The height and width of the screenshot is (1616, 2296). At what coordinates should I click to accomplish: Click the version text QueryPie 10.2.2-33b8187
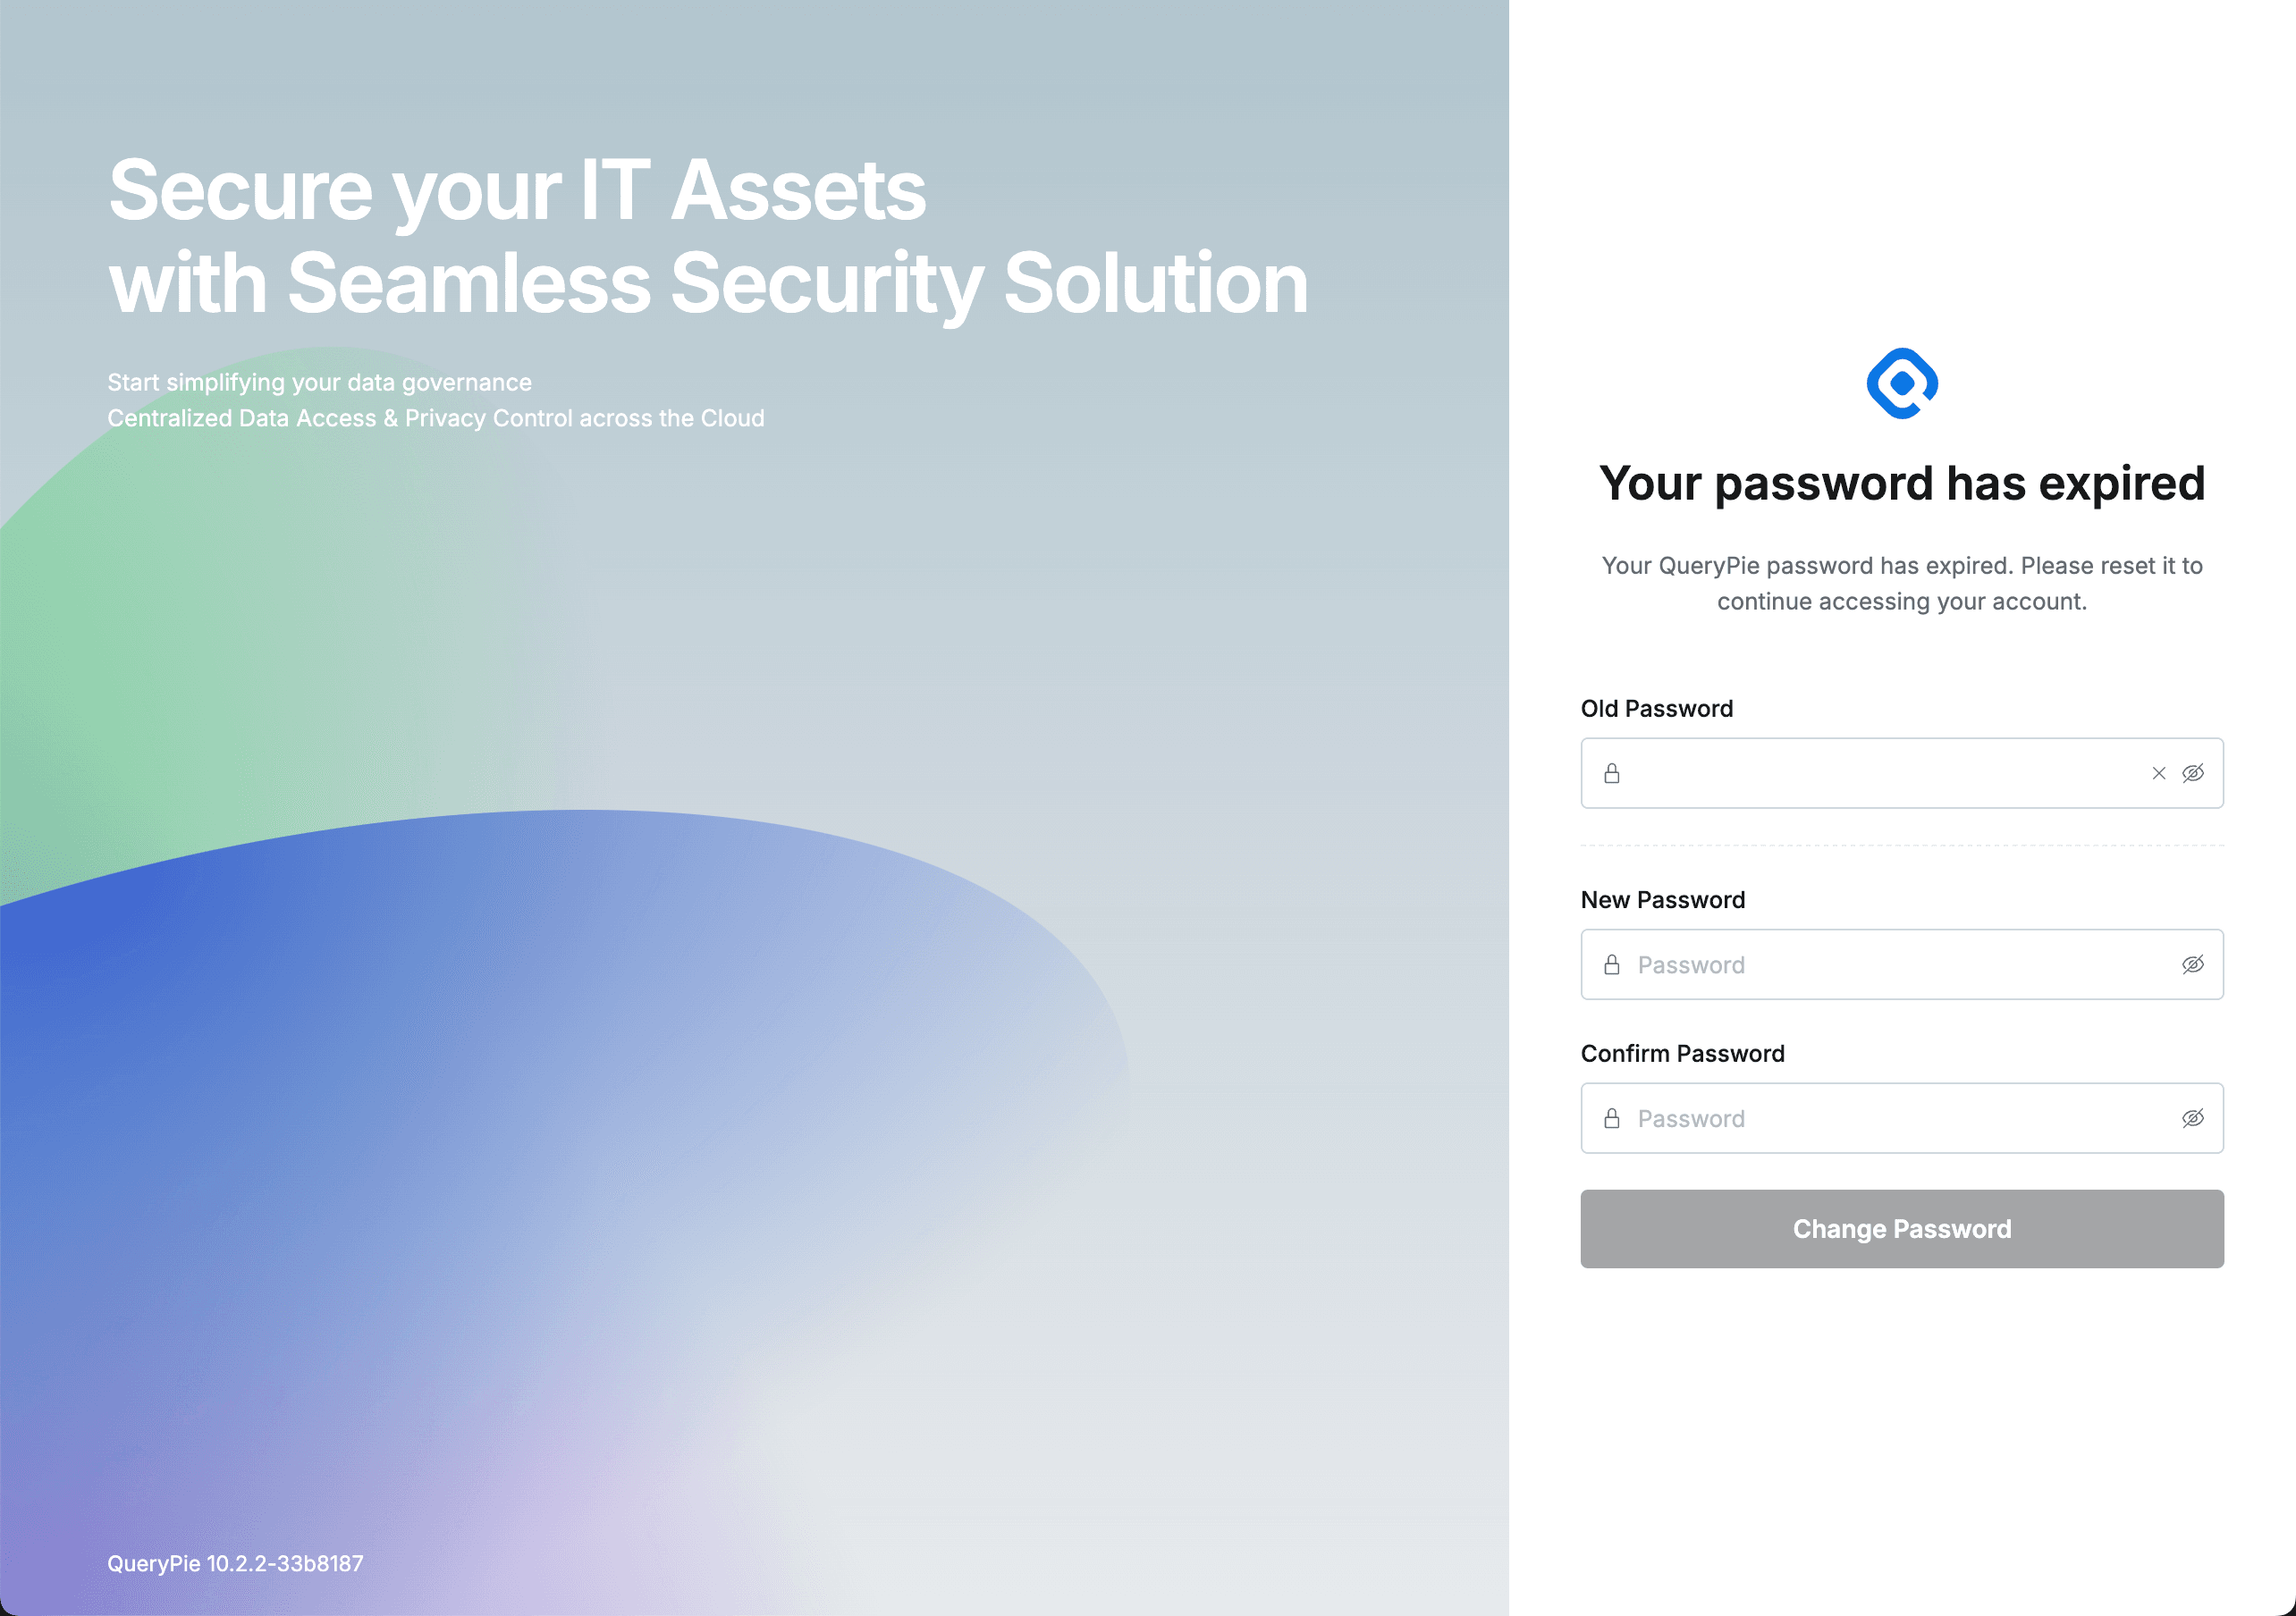236,1564
